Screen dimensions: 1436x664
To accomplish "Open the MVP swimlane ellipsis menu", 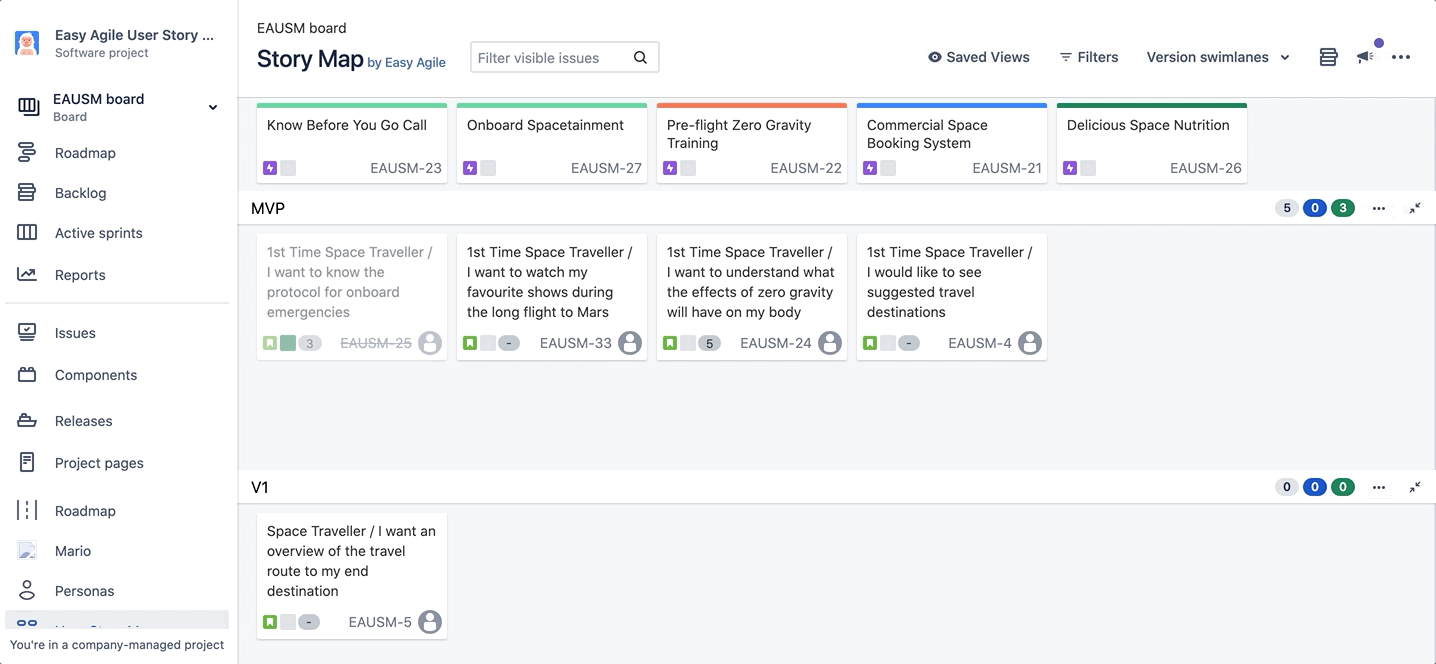I will click(1379, 208).
